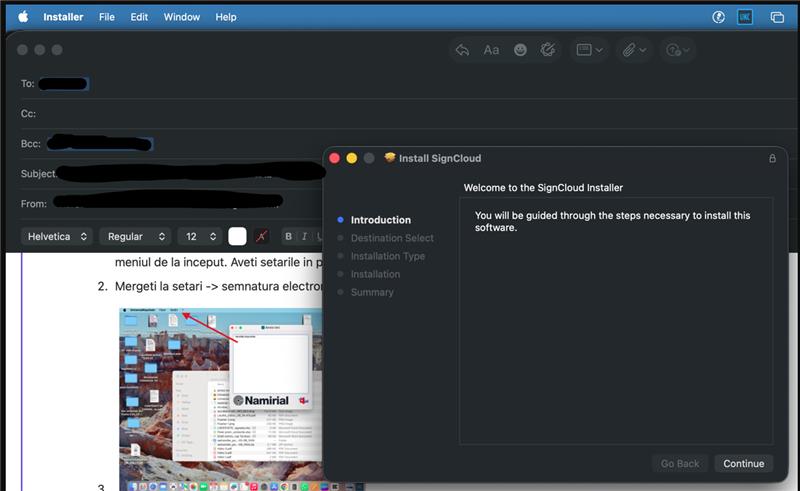Open the Window menu
This screenshot has width=800, height=491.
[182, 17]
